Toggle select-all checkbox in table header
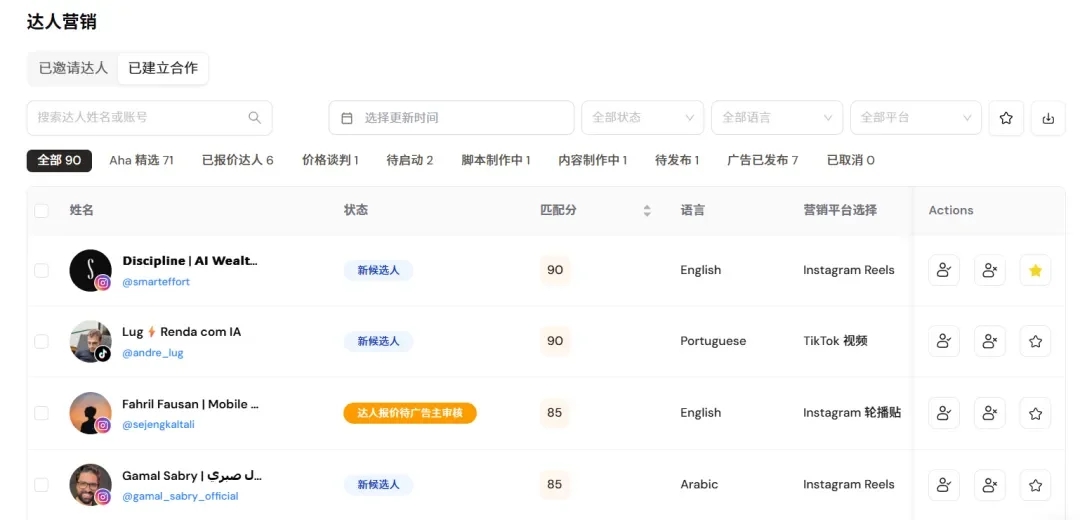 [x=41, y=211]
